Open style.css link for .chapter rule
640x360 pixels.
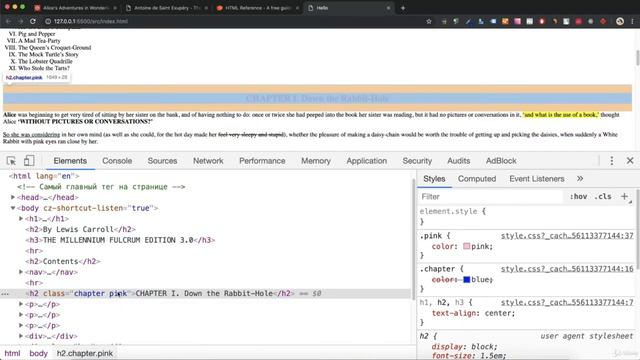(567, 269)
